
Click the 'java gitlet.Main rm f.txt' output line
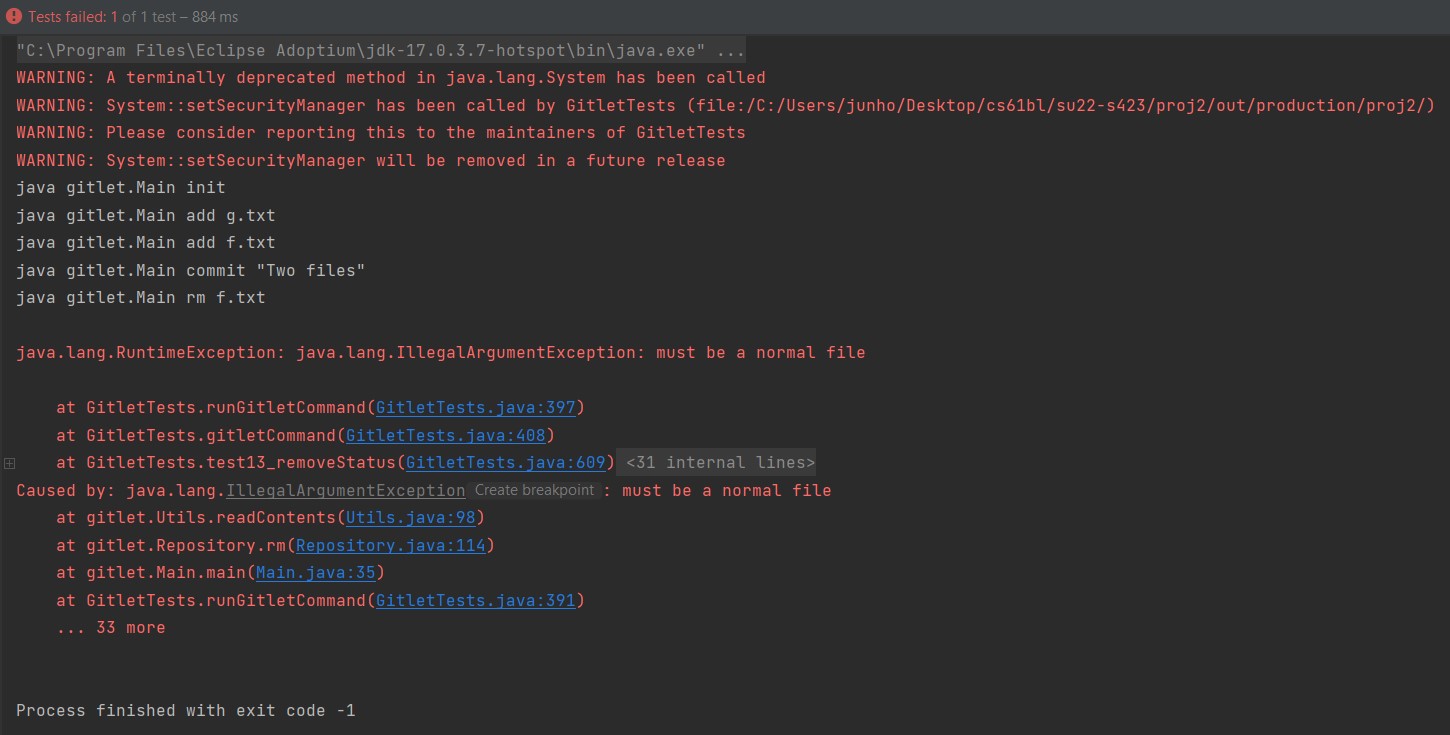140,298
